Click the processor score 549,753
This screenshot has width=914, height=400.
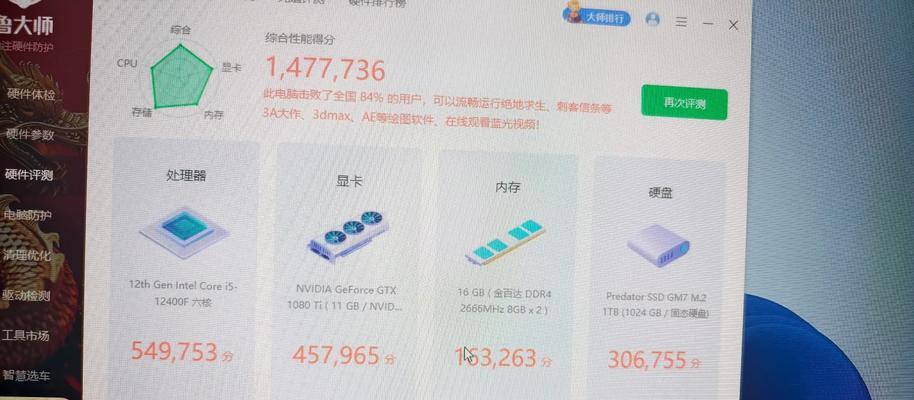click(174, 351)
